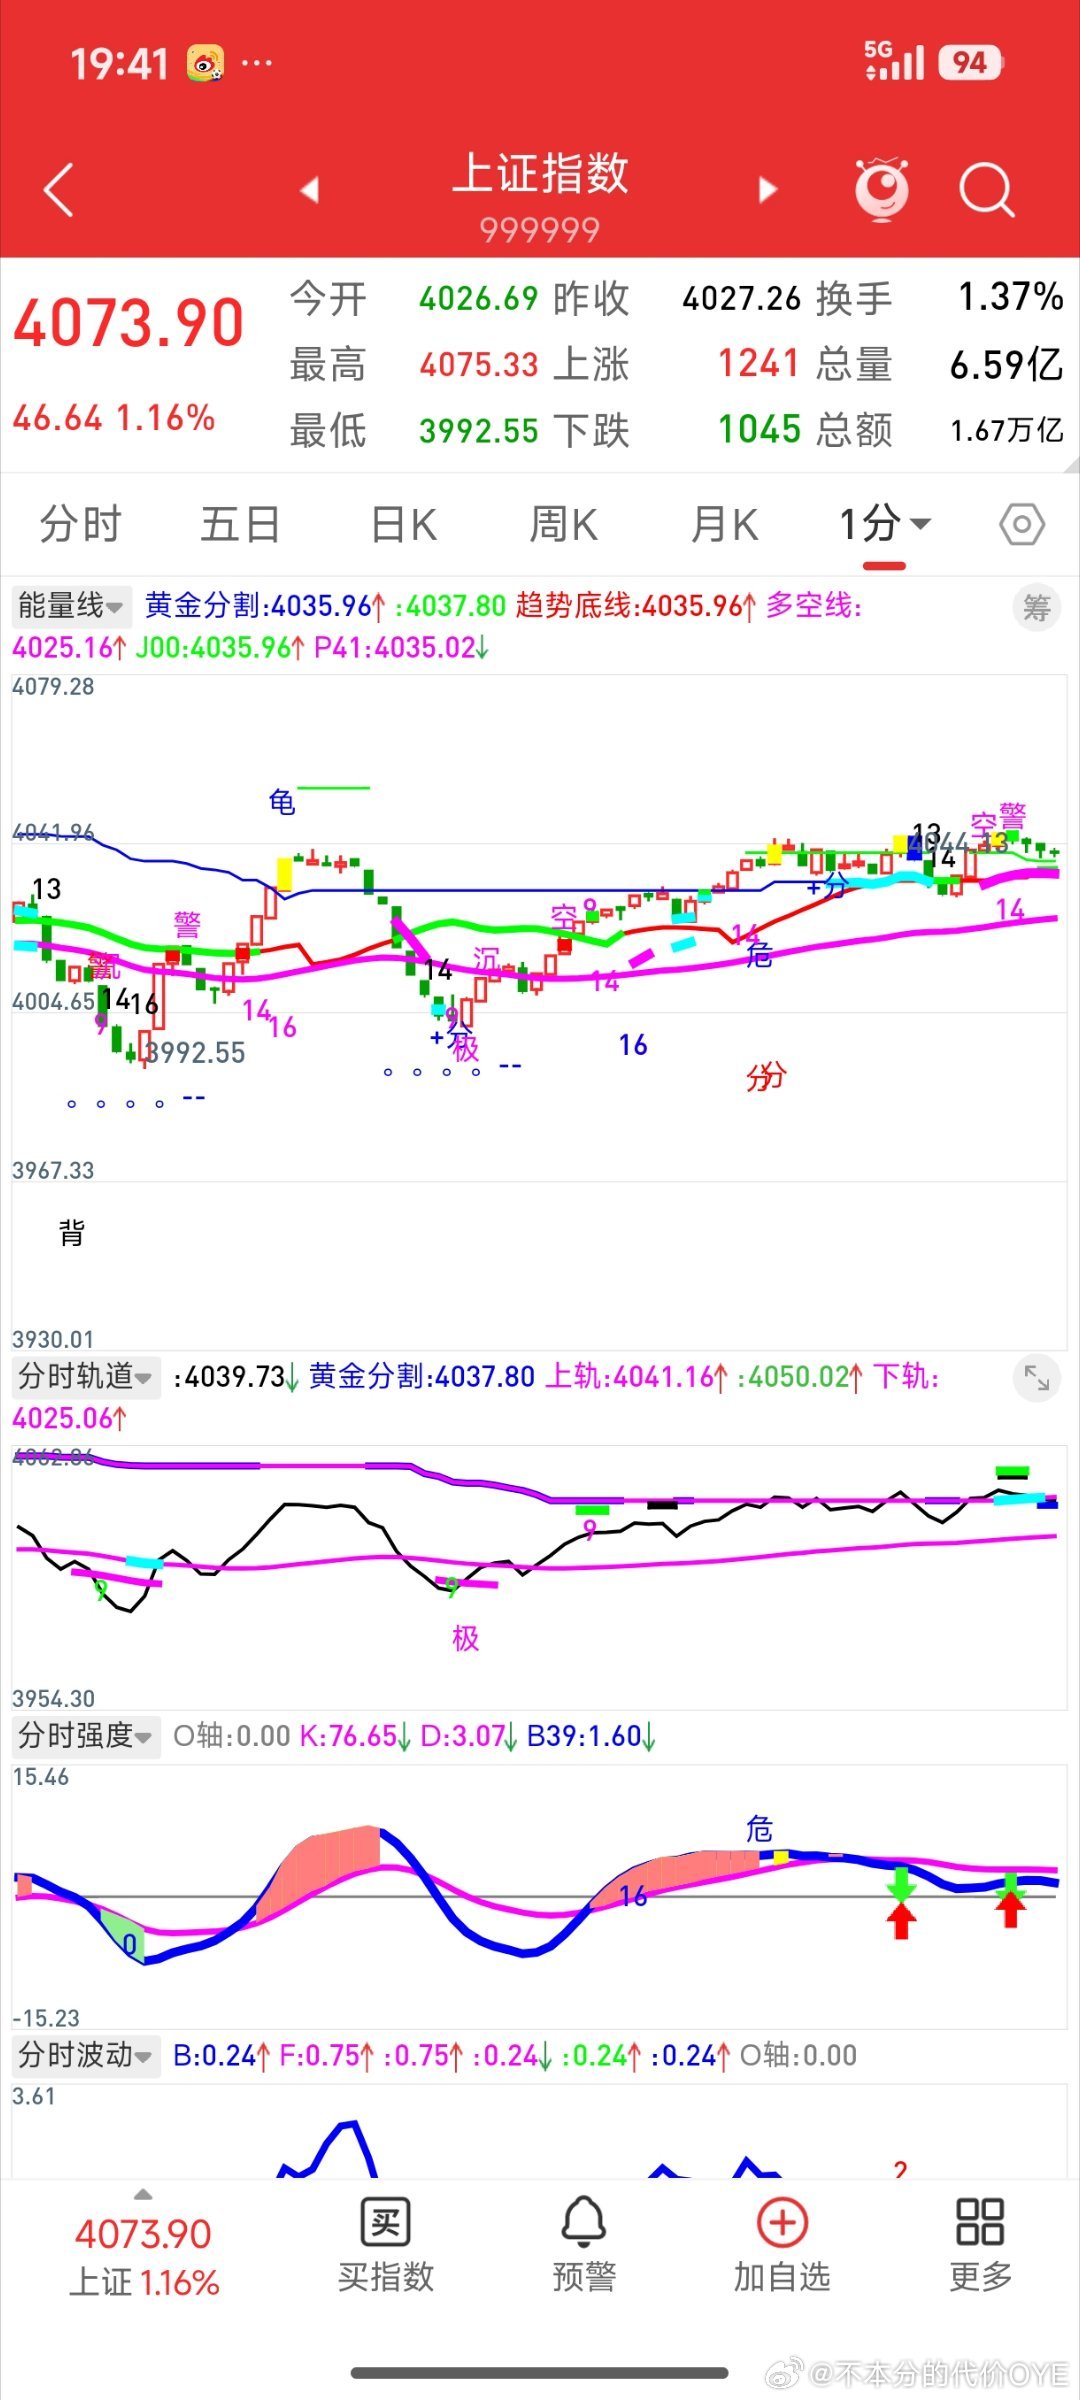
Task: Tap 趋势底线:4035.96 indicator value
Action: click(637, 606)
